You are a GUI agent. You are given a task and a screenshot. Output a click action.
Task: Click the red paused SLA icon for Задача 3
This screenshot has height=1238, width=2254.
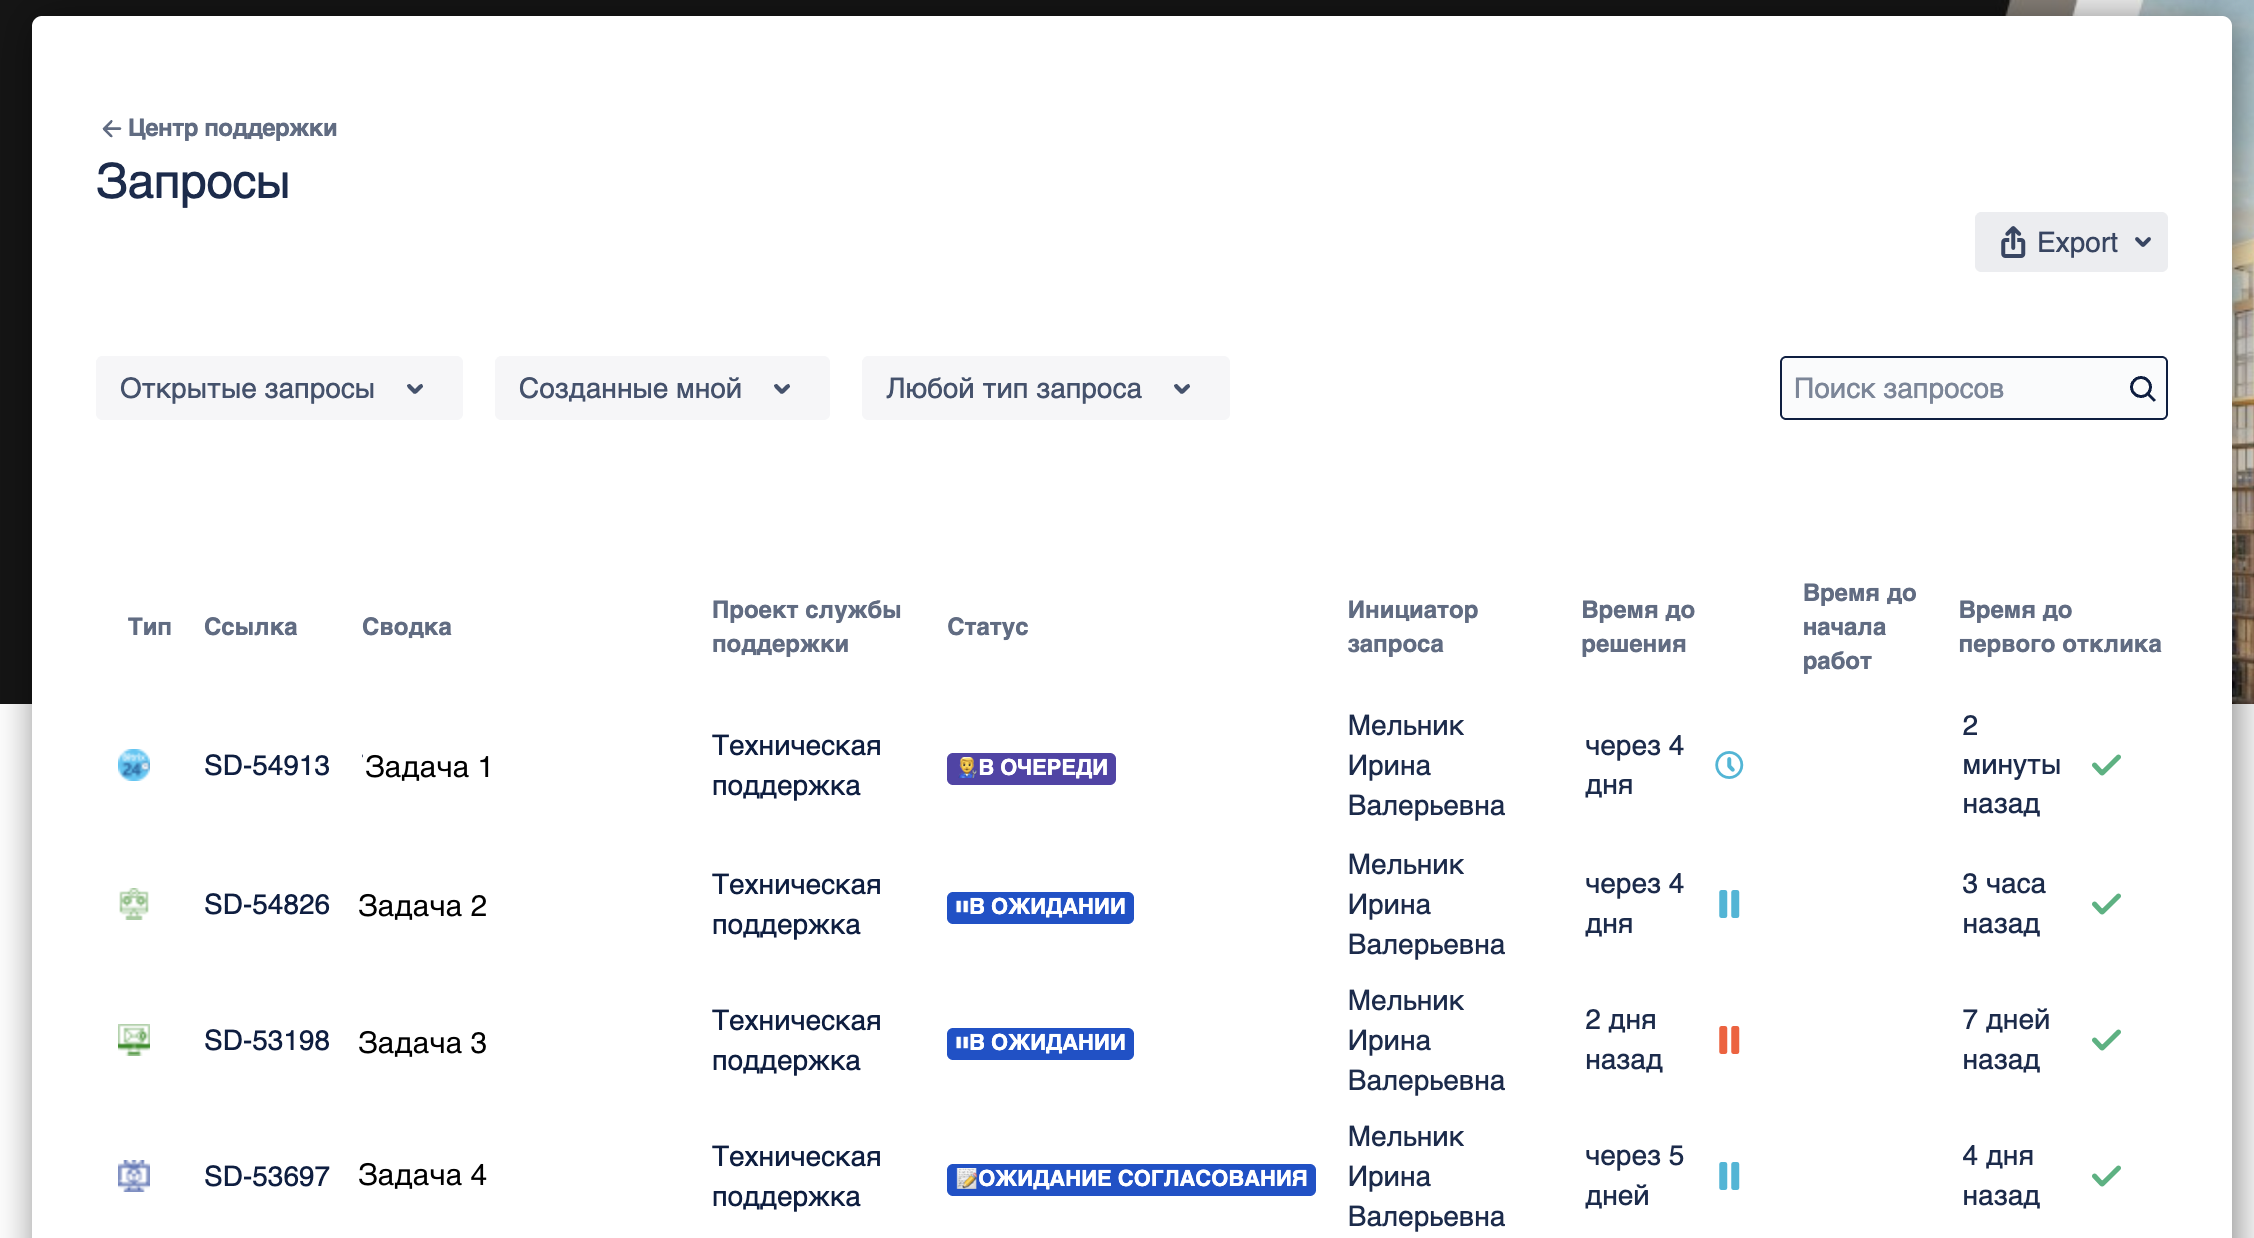(1729, 1040)
